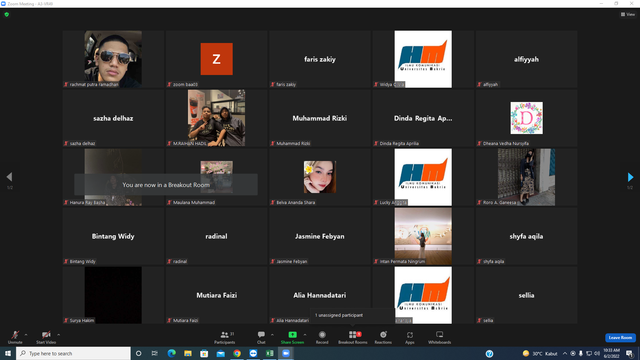The height and width of the screenshot is (360, 640).
Task: Click the 'You are now in a Breakout Room' banner
Action: click(x=166, y=184)
